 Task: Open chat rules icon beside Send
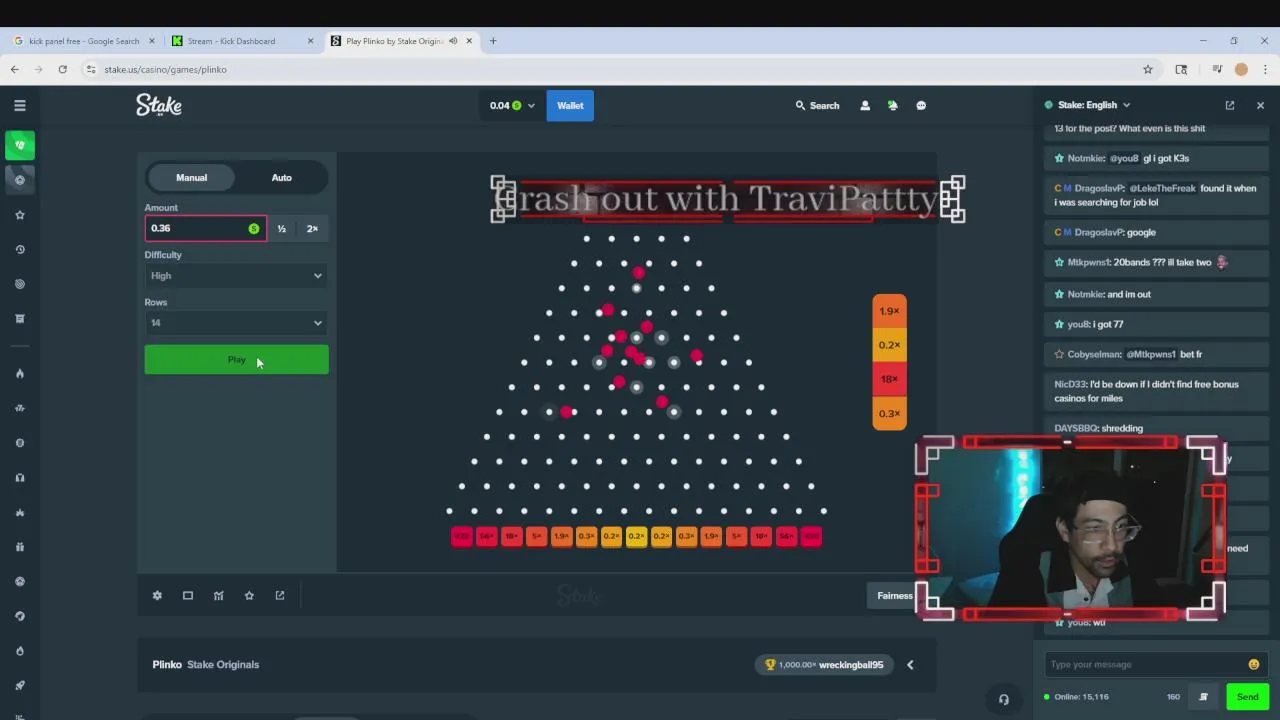[x=1204, y=697]
